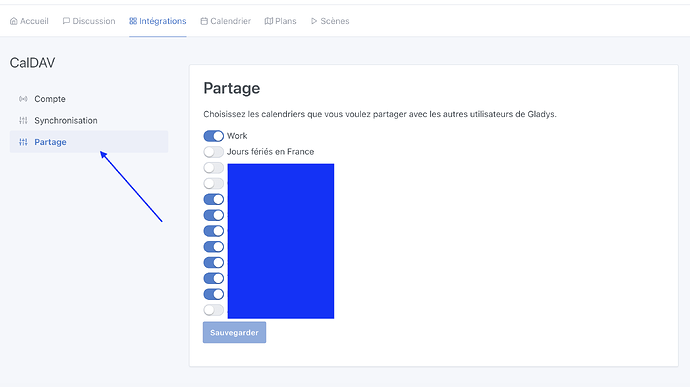Select Synchronisation in the CalDAV sidebar
Screen dimensions: 690x387
[x=89, y=121]
